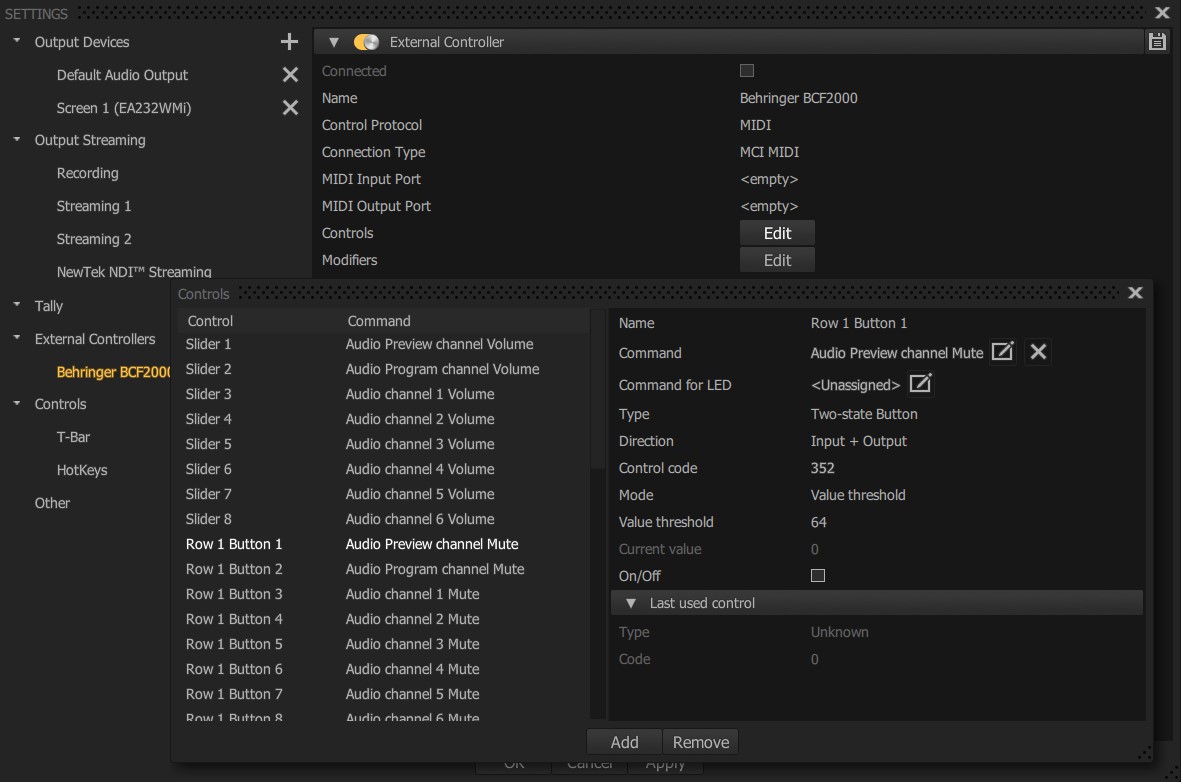Image resolution: width=1181 pixels, height=782 pixels.
Task: Edit the Name field Row 1 Button 1
Action: pos(859,323)
